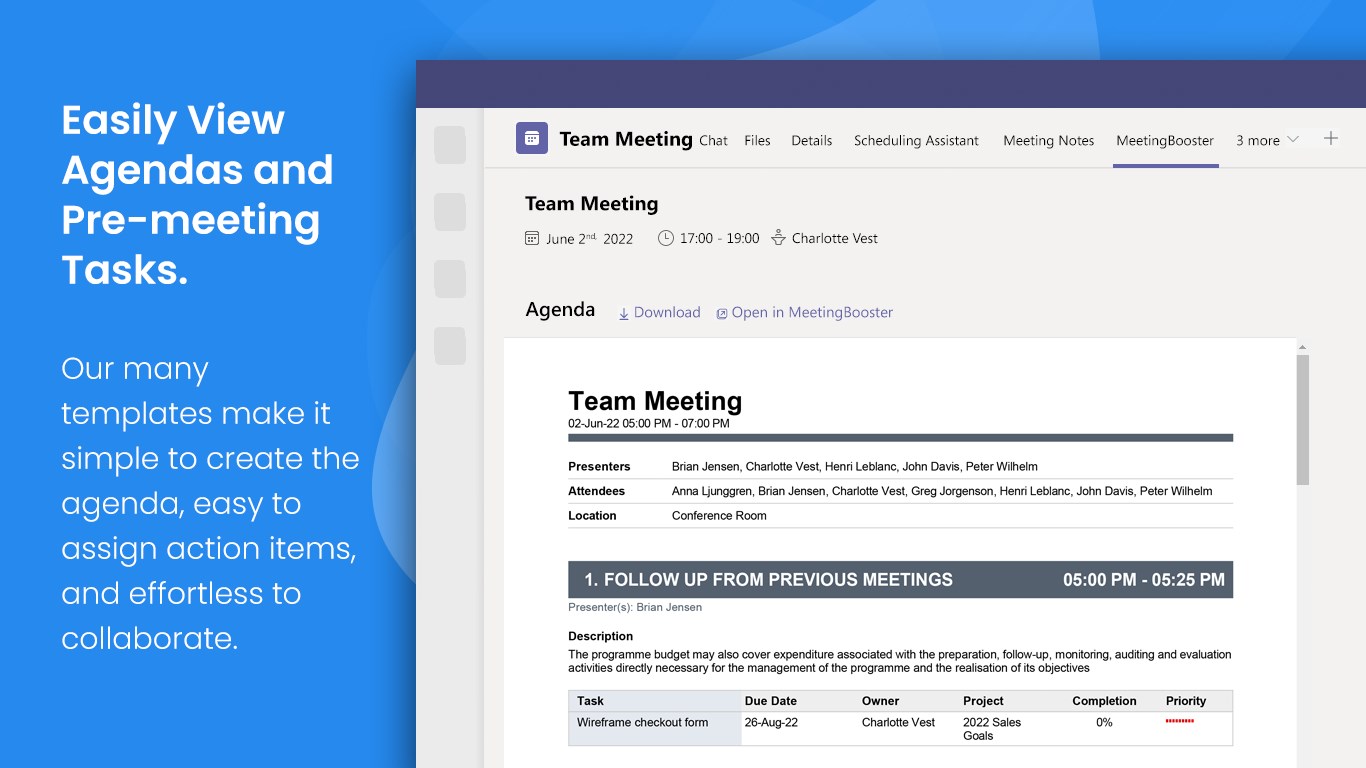Download the agenda

pyautogui.click(x=667, y=313)
